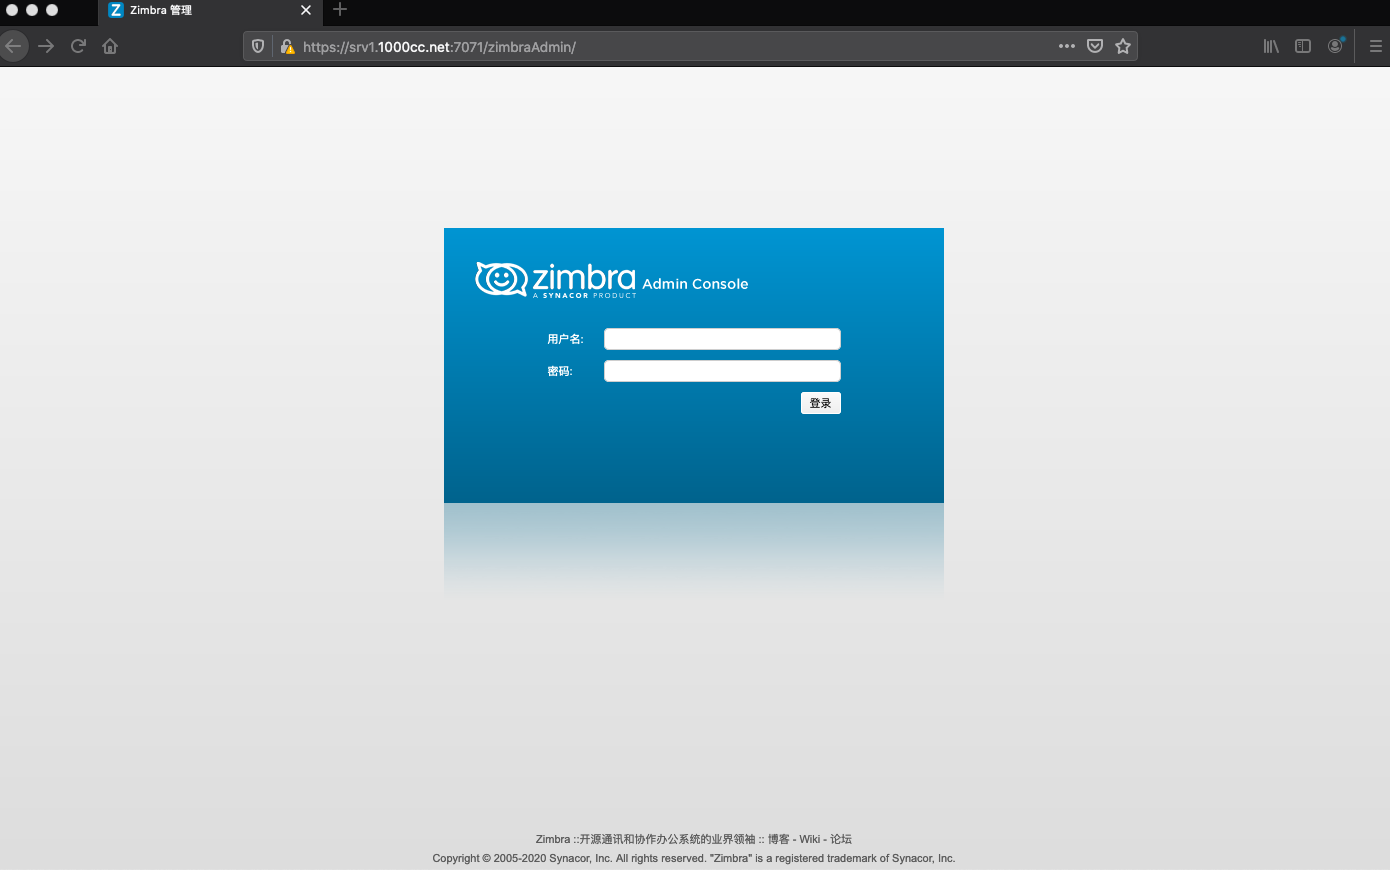1390x870 pixels.
Task: Open the browser home page icon
Action: (x=110, y=46)
